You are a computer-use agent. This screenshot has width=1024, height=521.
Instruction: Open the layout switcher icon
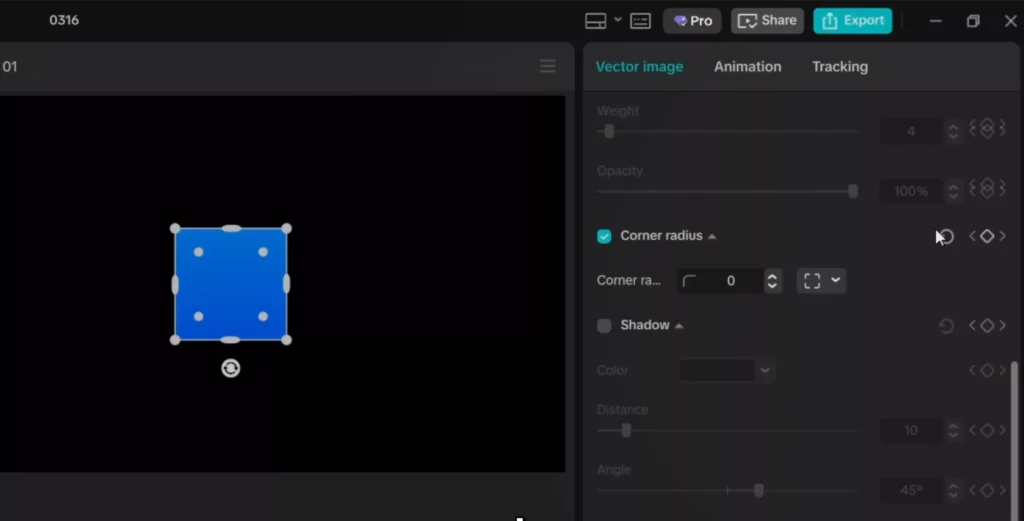596,21
